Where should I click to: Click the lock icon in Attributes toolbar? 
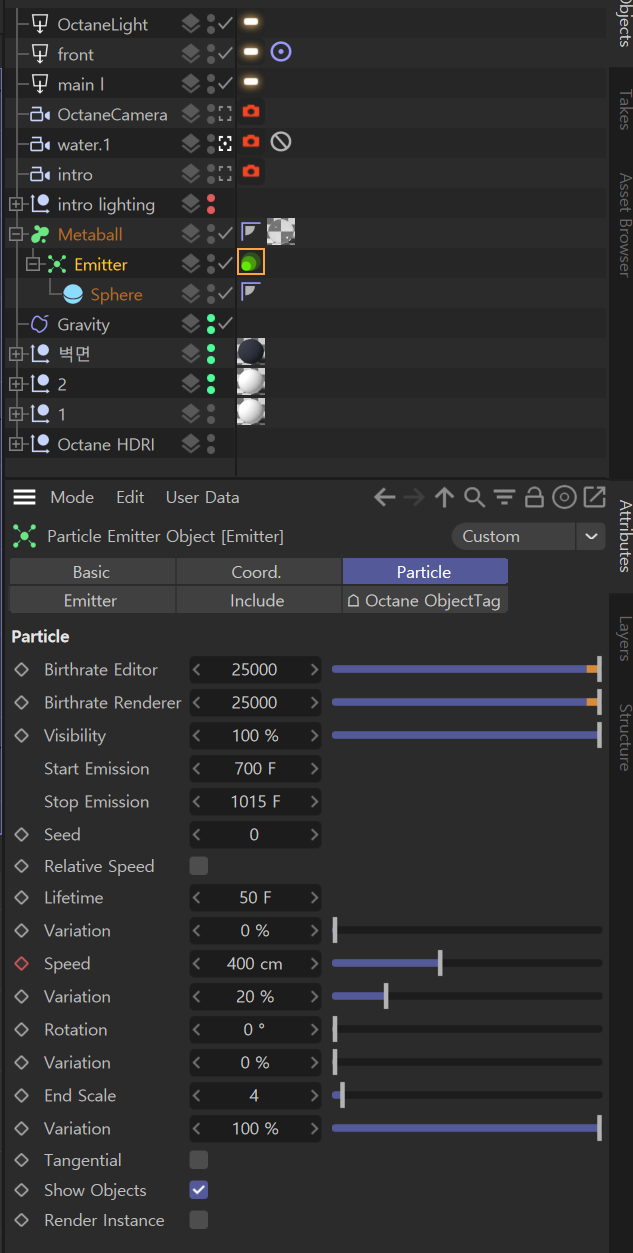pos(534,497)
